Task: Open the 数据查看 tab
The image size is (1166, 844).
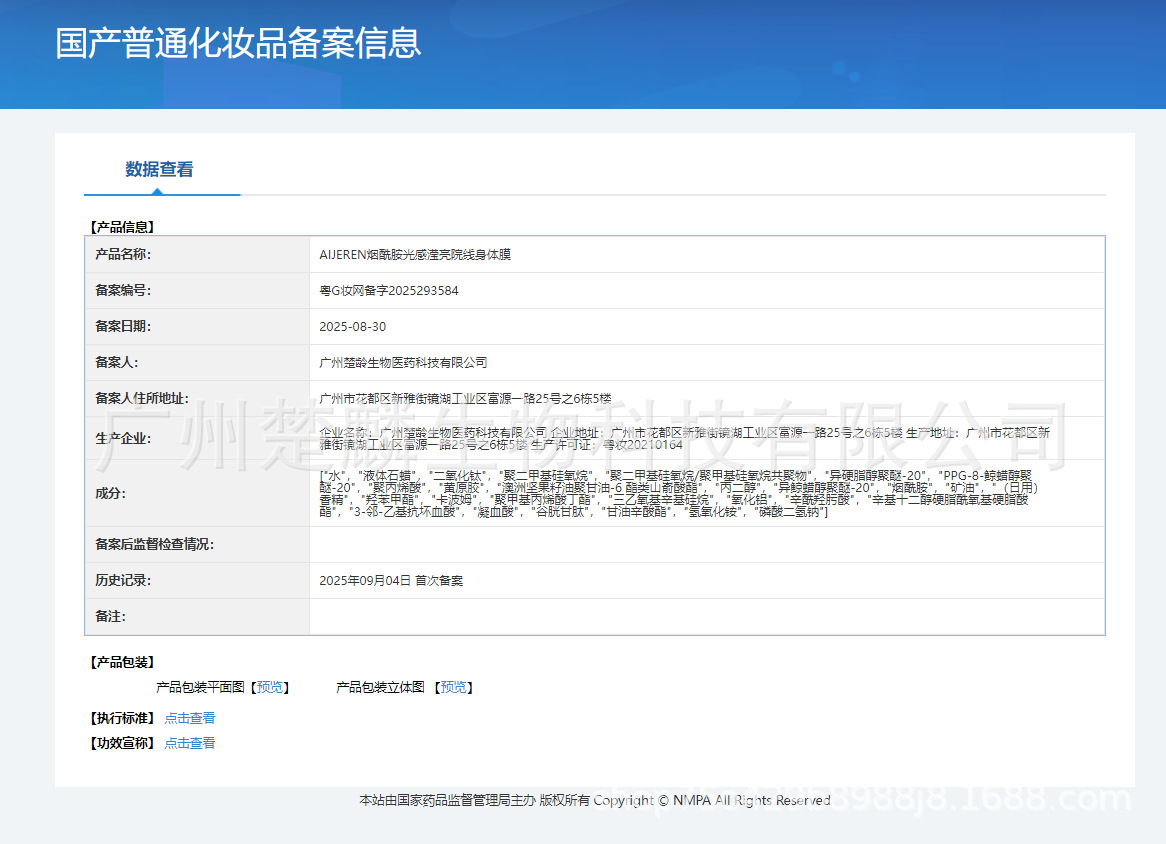Action: click(x=159, y=170)
